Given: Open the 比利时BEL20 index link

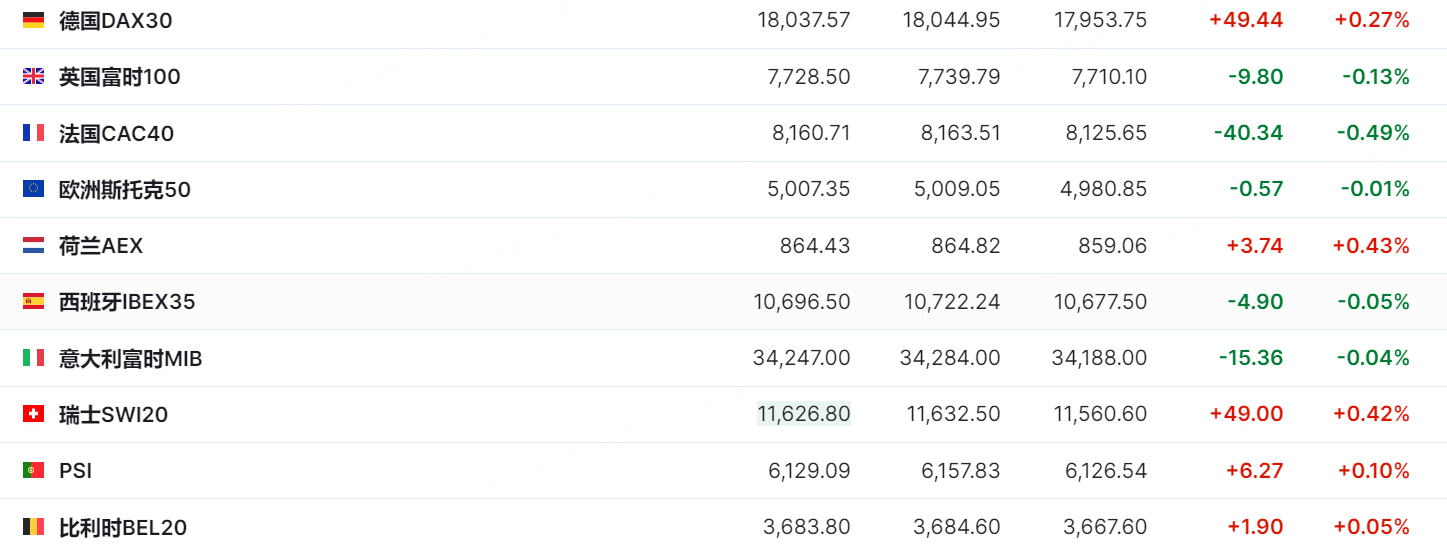Looking at the screenshot, I should (x=123, y=527).
